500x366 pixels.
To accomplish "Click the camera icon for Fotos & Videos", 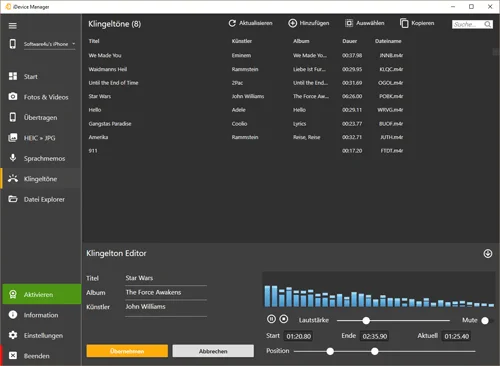I will 13,97.
